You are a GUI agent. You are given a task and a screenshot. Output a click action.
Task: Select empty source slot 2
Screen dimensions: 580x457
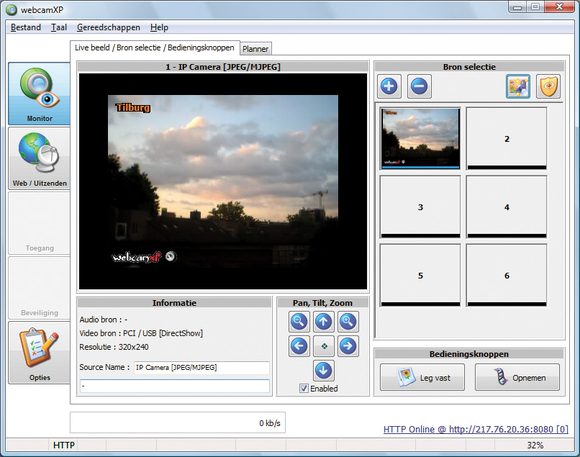[x=506, y=138]
